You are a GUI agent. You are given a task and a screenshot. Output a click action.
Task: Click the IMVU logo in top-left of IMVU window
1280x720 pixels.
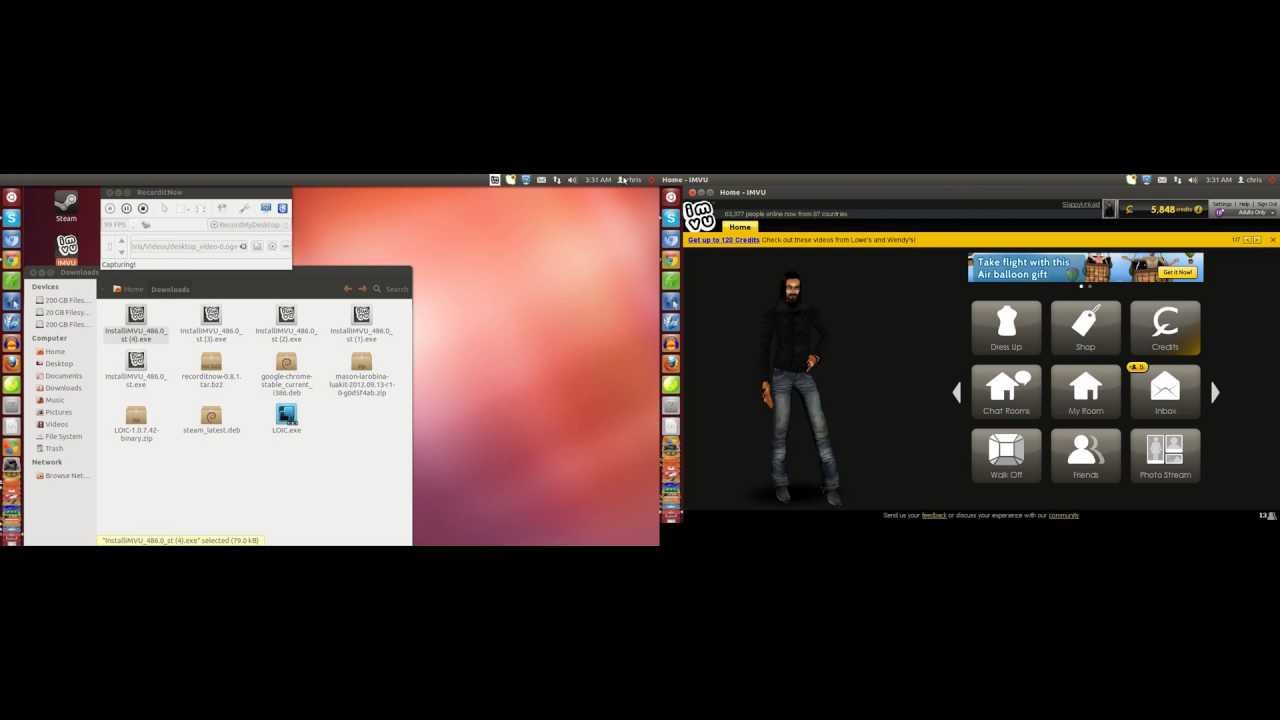pos(699,216)
